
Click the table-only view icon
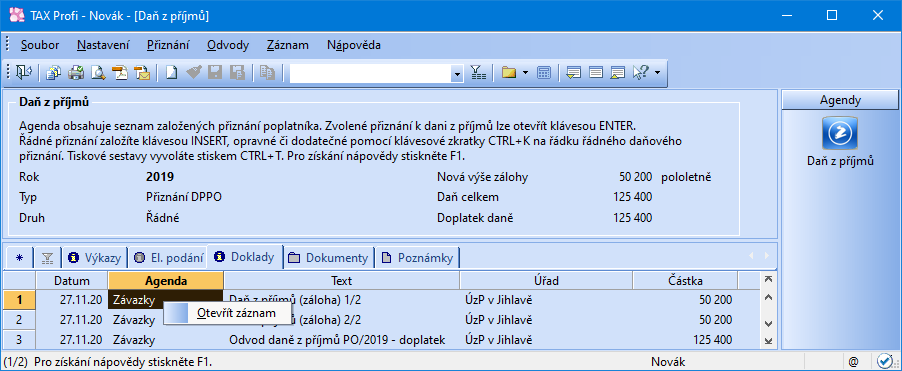click(x=596, y=72)
